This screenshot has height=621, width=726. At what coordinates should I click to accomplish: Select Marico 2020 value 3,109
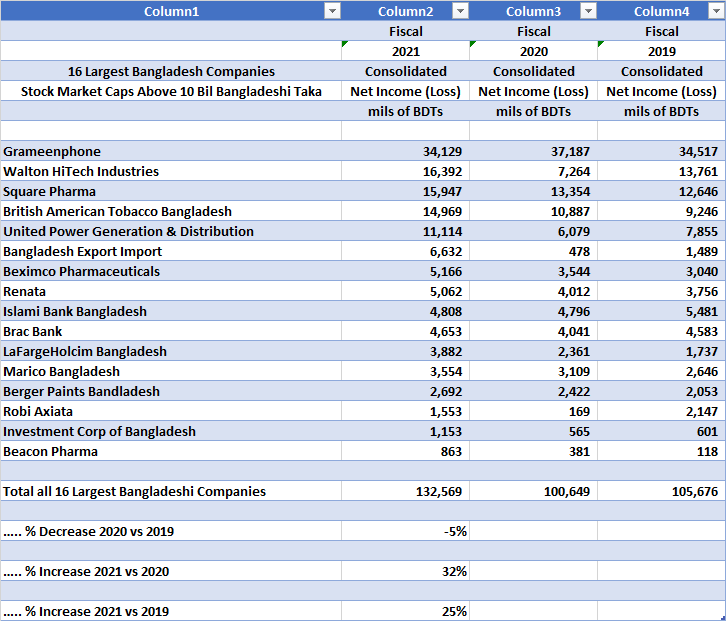[x=533, y=371]
